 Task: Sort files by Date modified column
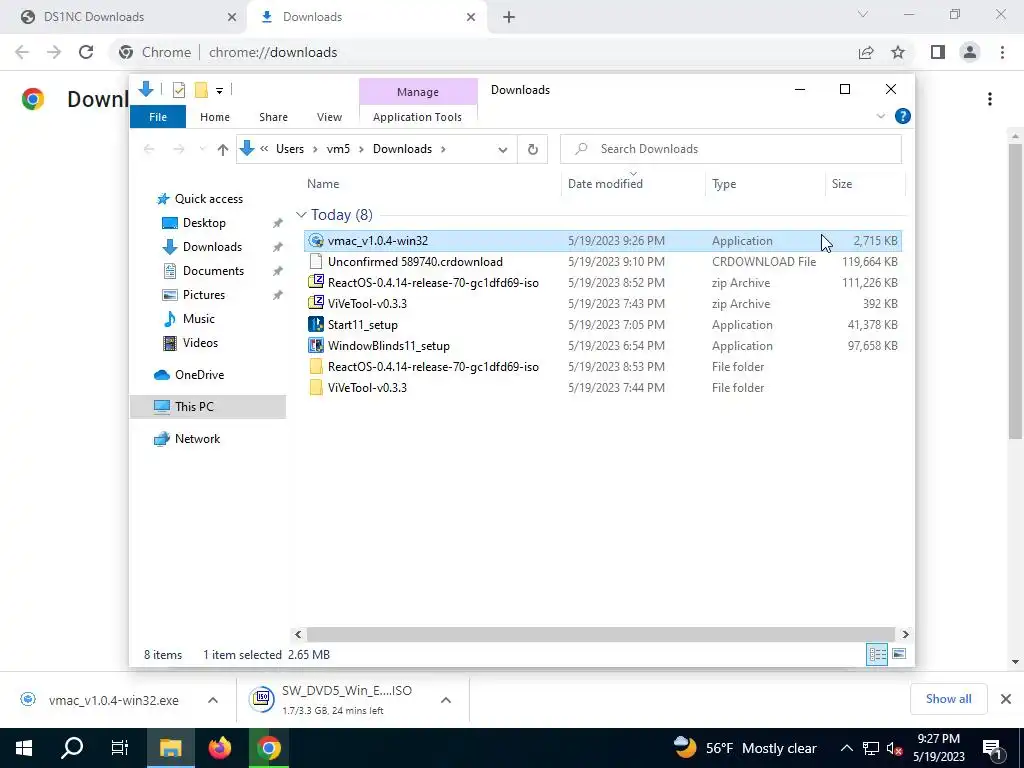click(605, 184)
